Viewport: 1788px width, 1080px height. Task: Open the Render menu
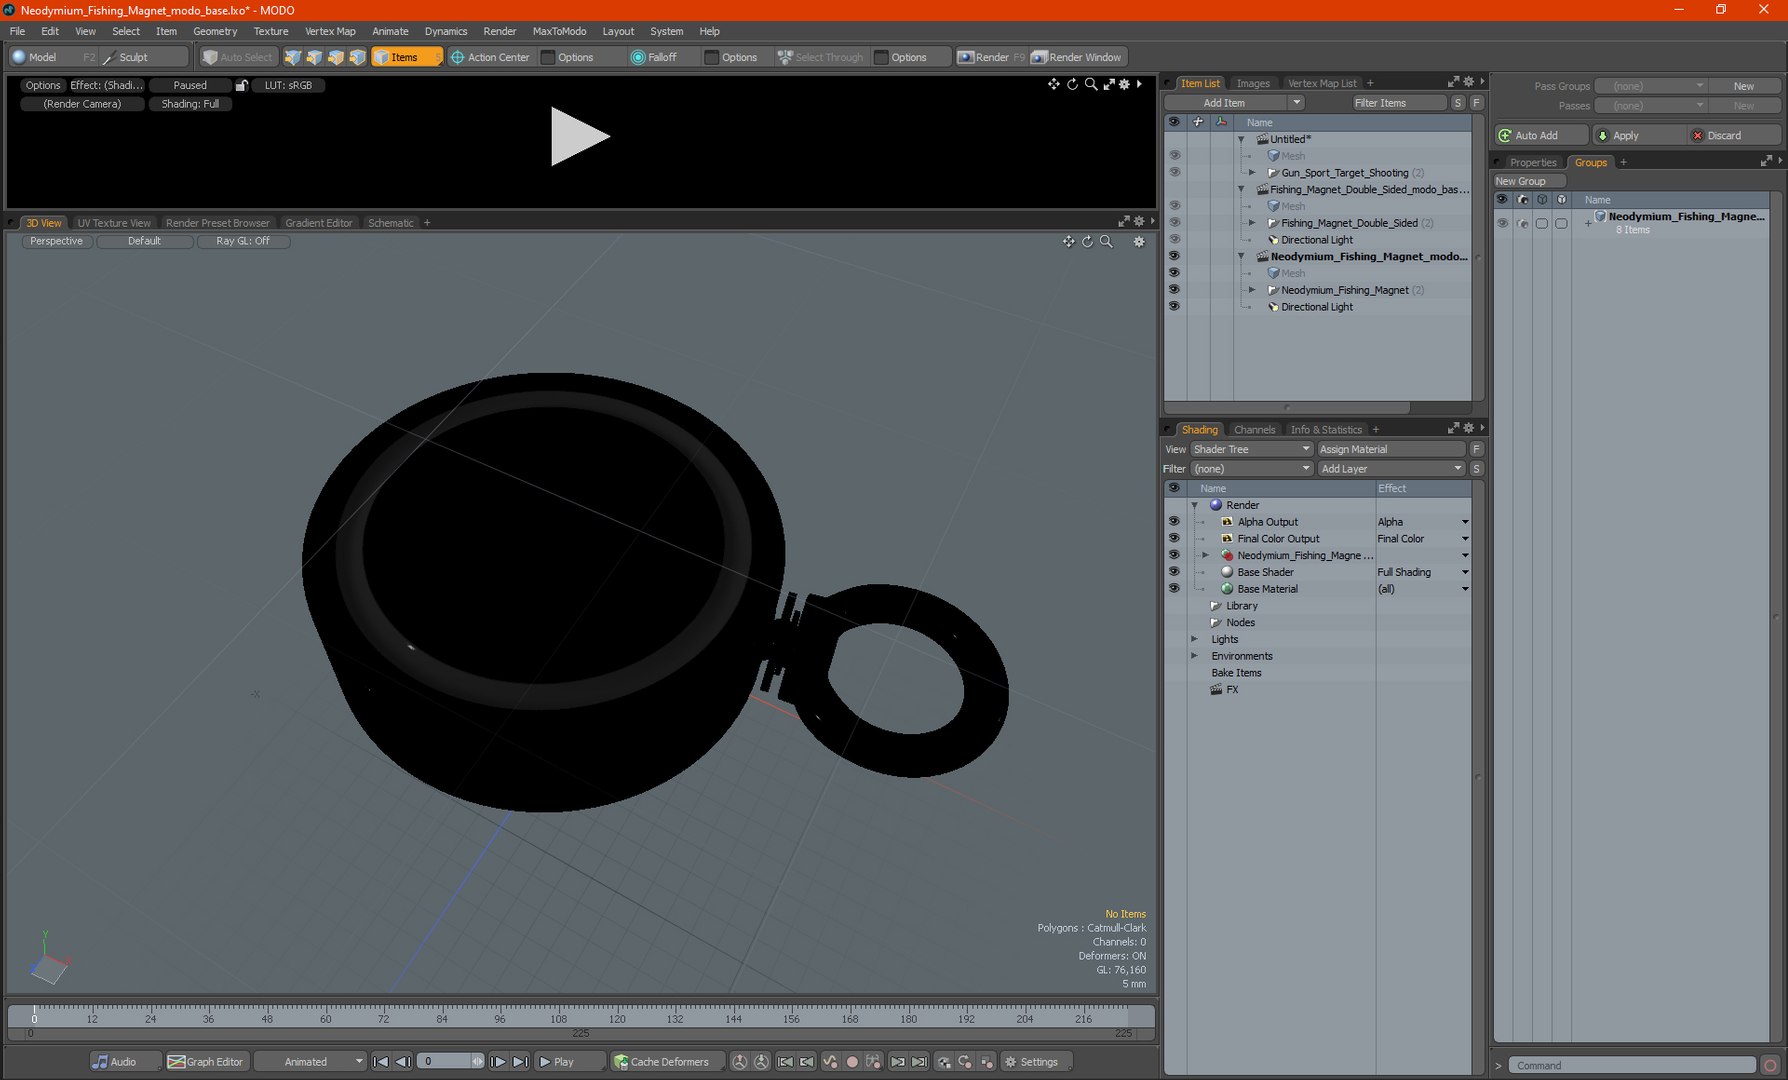[500, 31]
